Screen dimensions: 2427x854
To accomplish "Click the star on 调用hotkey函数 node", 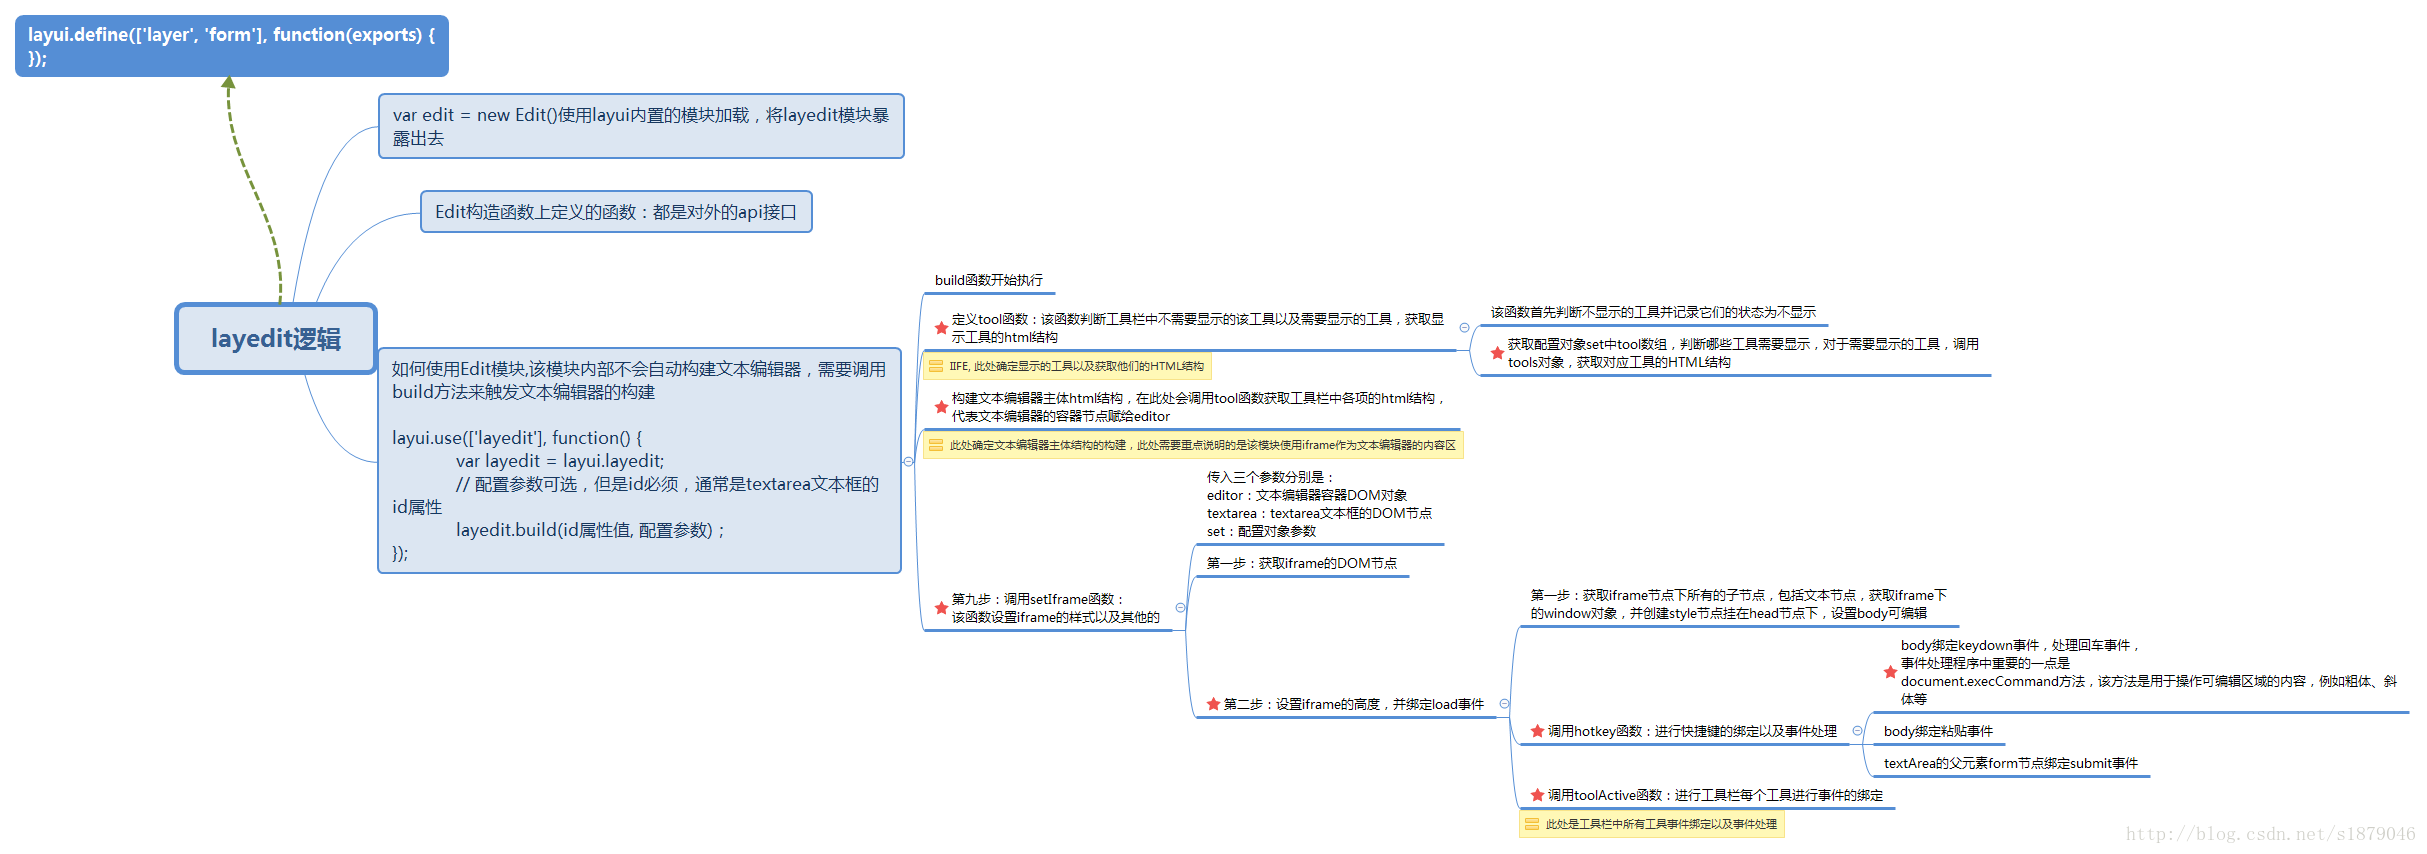I will click(x=1537, y=731).
